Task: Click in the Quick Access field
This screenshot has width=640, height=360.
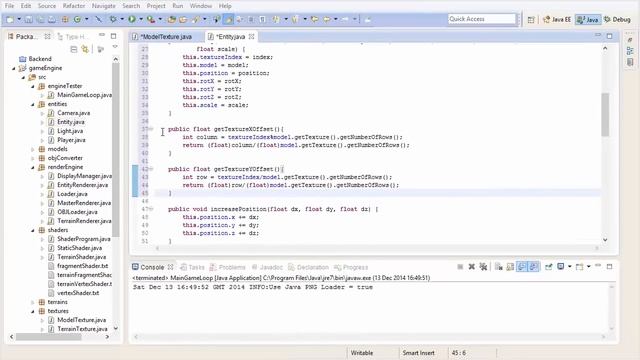Action: pyautogui.click(x=482, y=19)
